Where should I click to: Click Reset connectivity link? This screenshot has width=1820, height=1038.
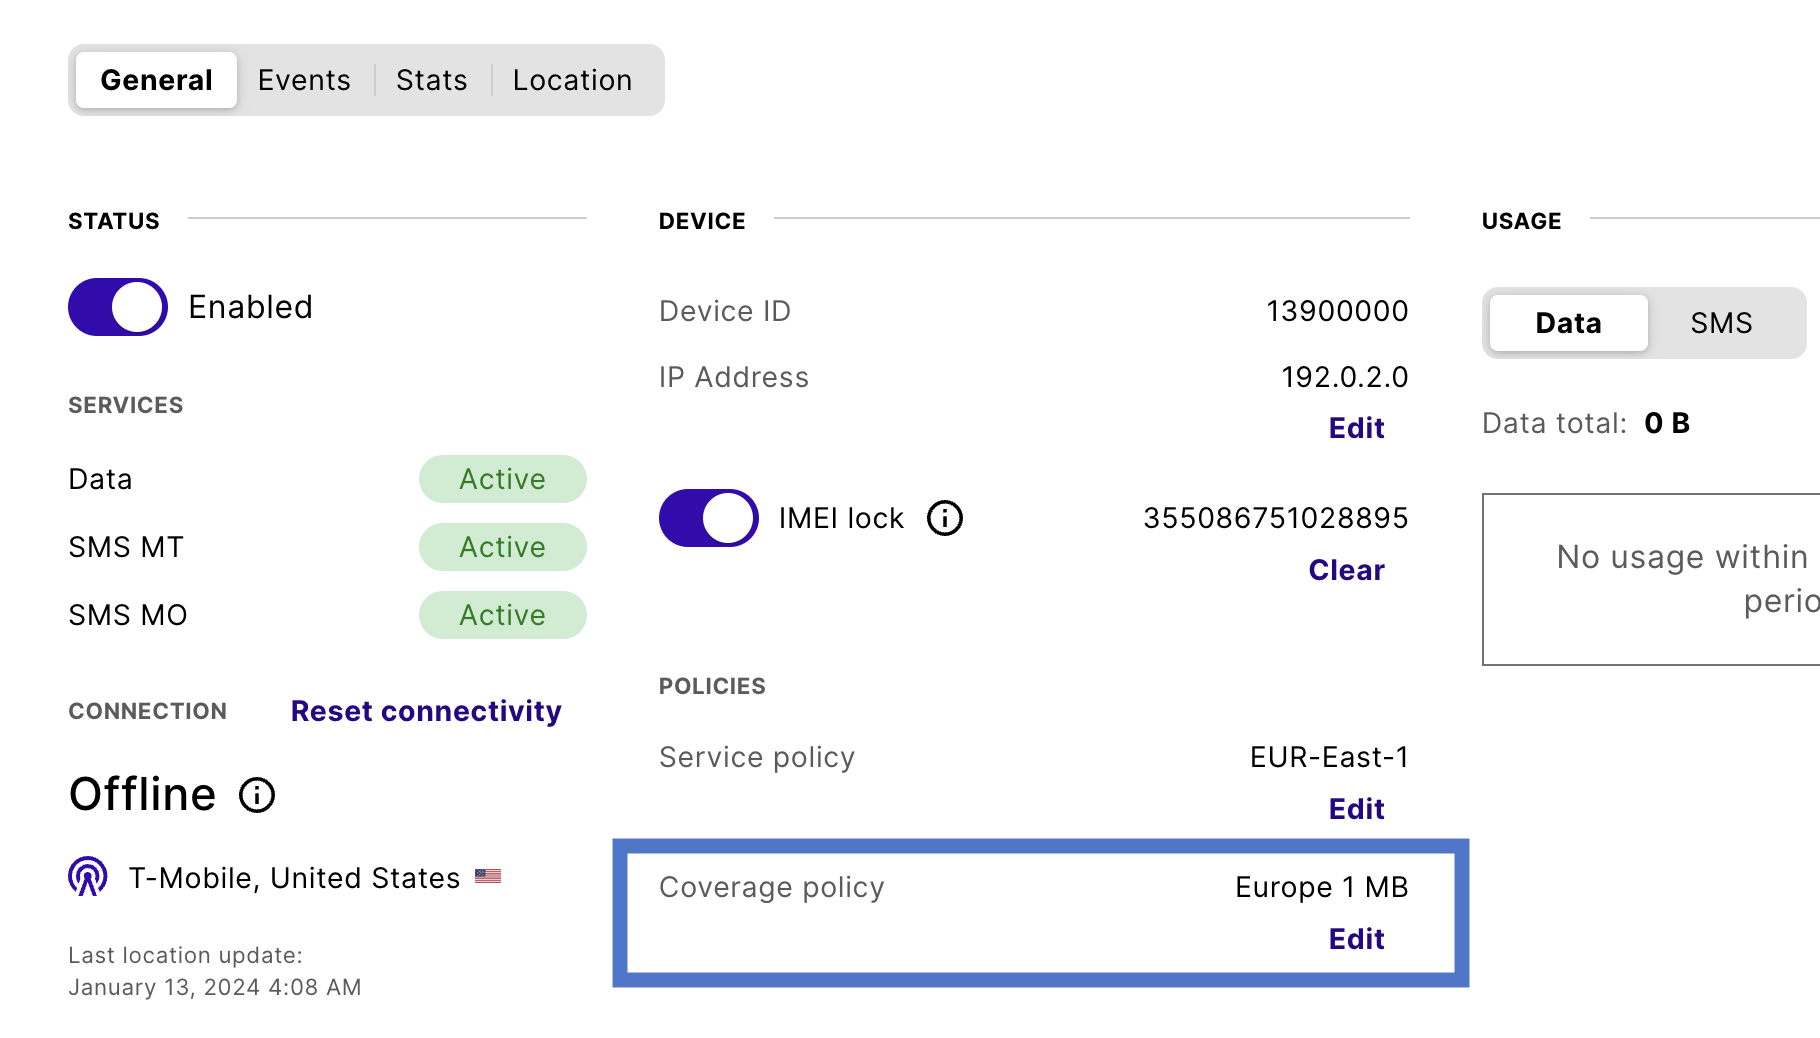426,711
